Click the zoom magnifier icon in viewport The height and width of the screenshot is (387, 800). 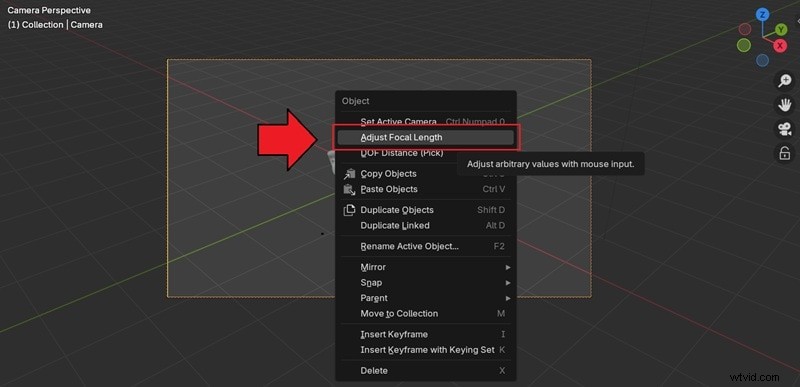784,81
